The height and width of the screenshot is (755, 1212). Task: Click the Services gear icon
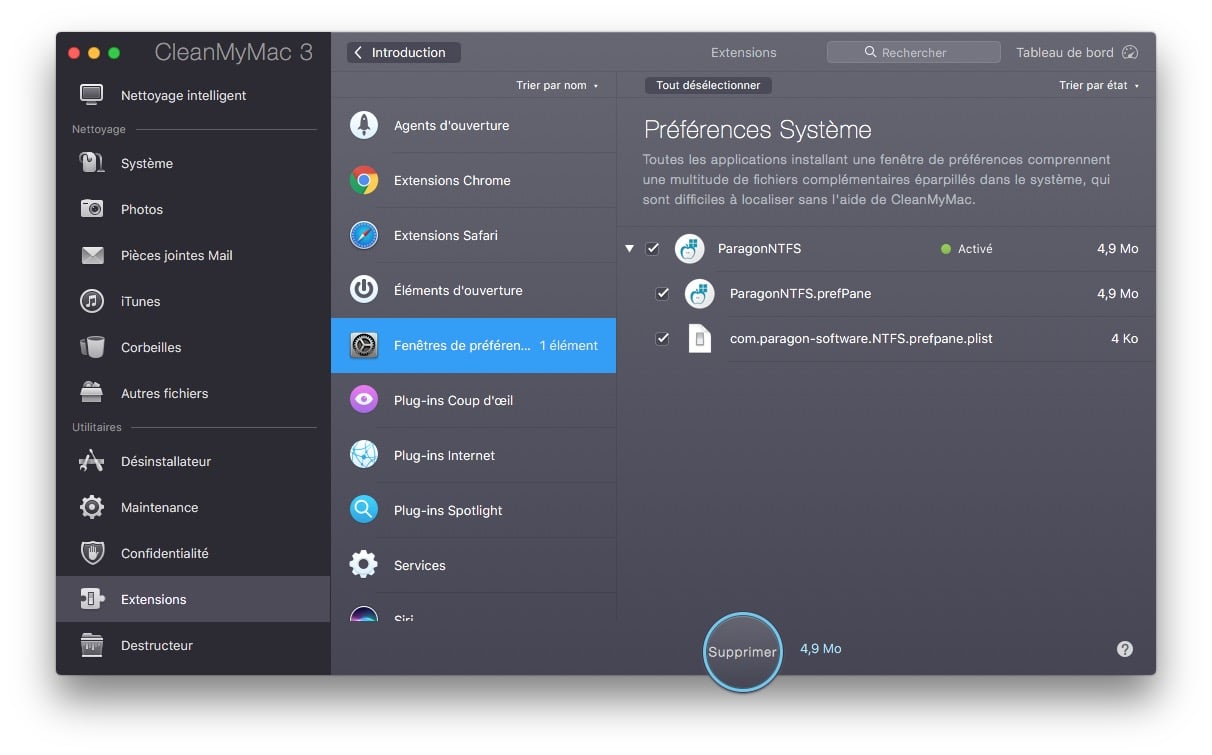click(364, 565)
